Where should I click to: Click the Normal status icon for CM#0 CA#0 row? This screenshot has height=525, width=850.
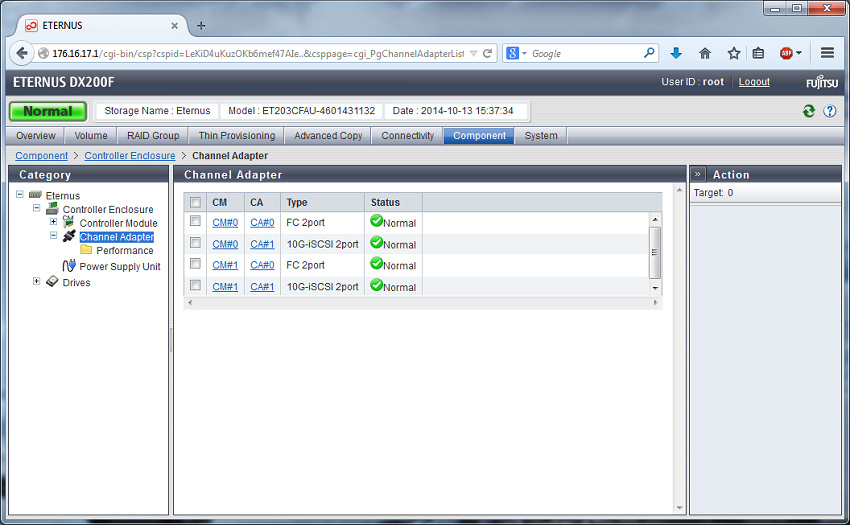point(376,221)
